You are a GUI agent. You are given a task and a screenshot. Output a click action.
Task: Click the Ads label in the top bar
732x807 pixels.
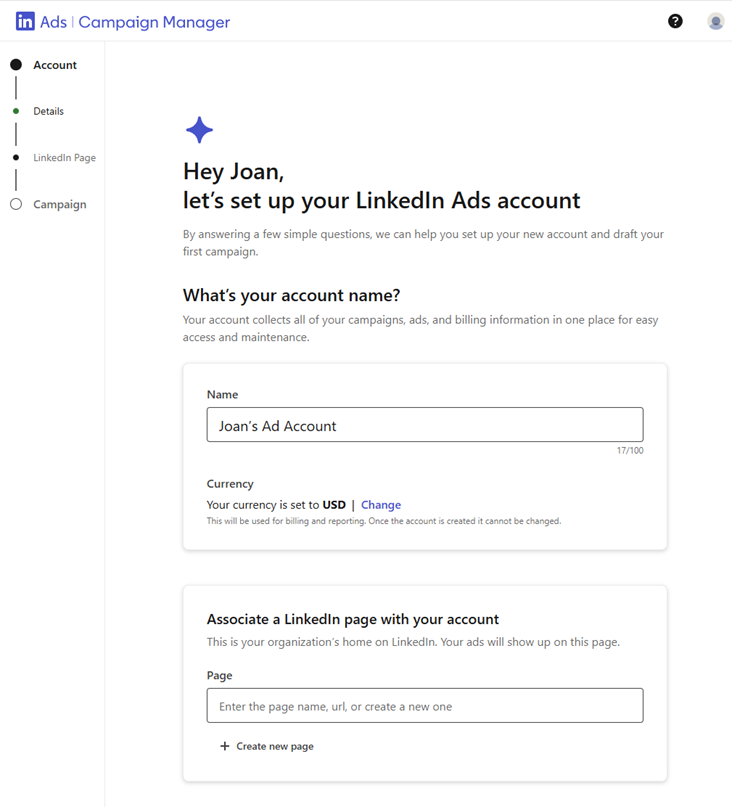point(55,20)
